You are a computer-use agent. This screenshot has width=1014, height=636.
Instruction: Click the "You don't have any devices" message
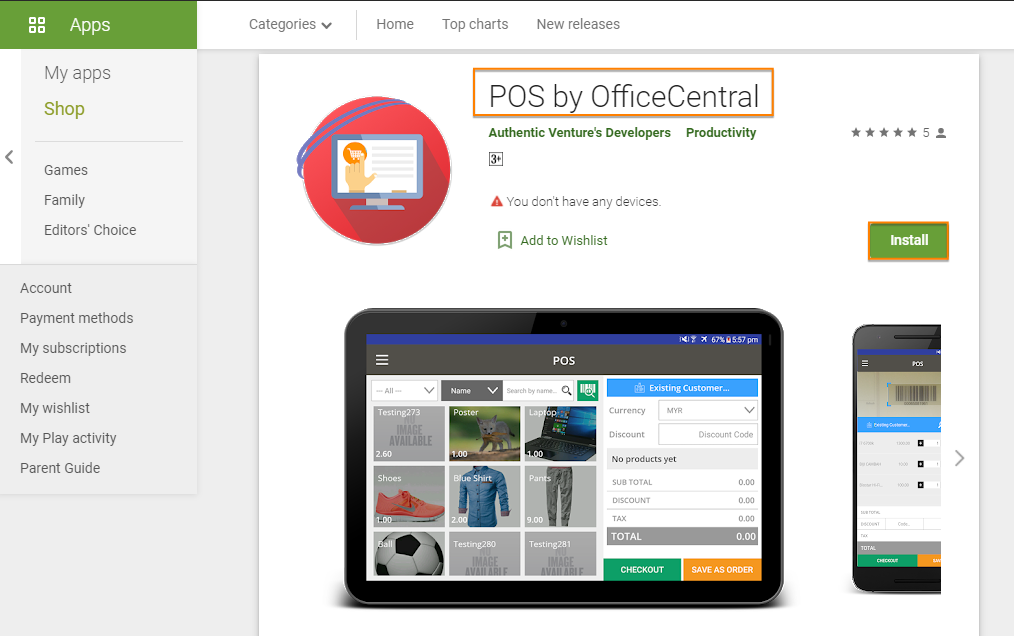click(x=583, y=201)
